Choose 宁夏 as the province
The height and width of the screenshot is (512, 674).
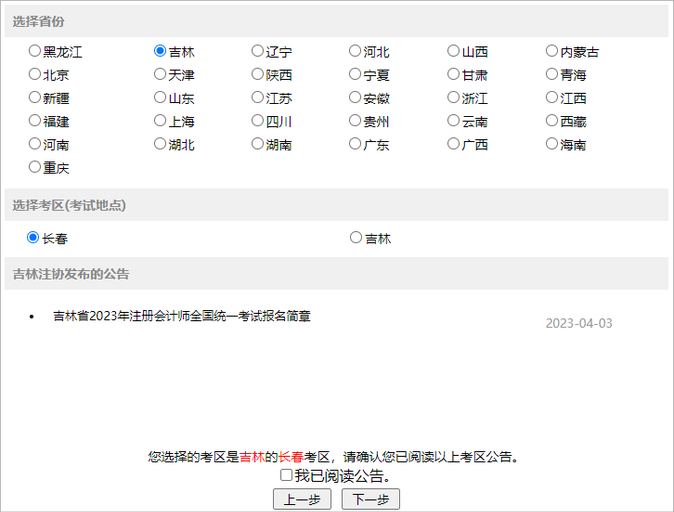pyautogui.click(x=356, y=74)
